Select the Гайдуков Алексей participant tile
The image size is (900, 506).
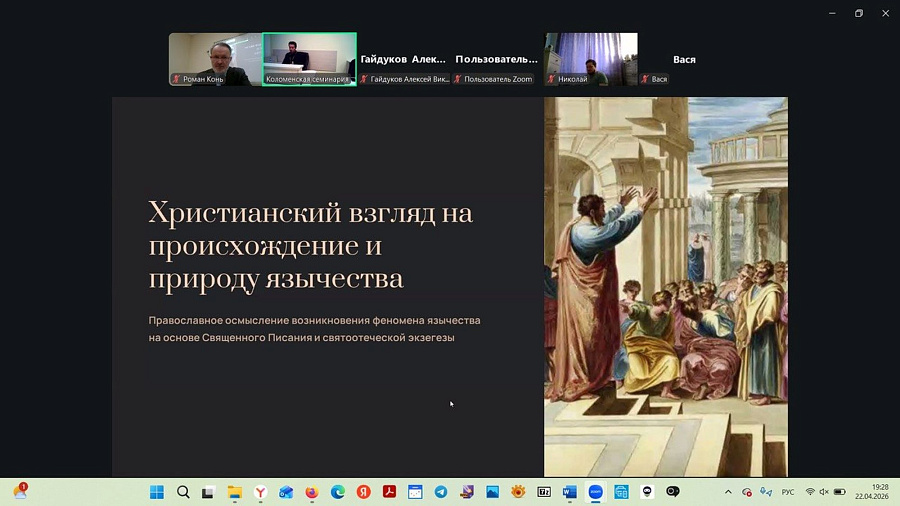pos(403,59)
